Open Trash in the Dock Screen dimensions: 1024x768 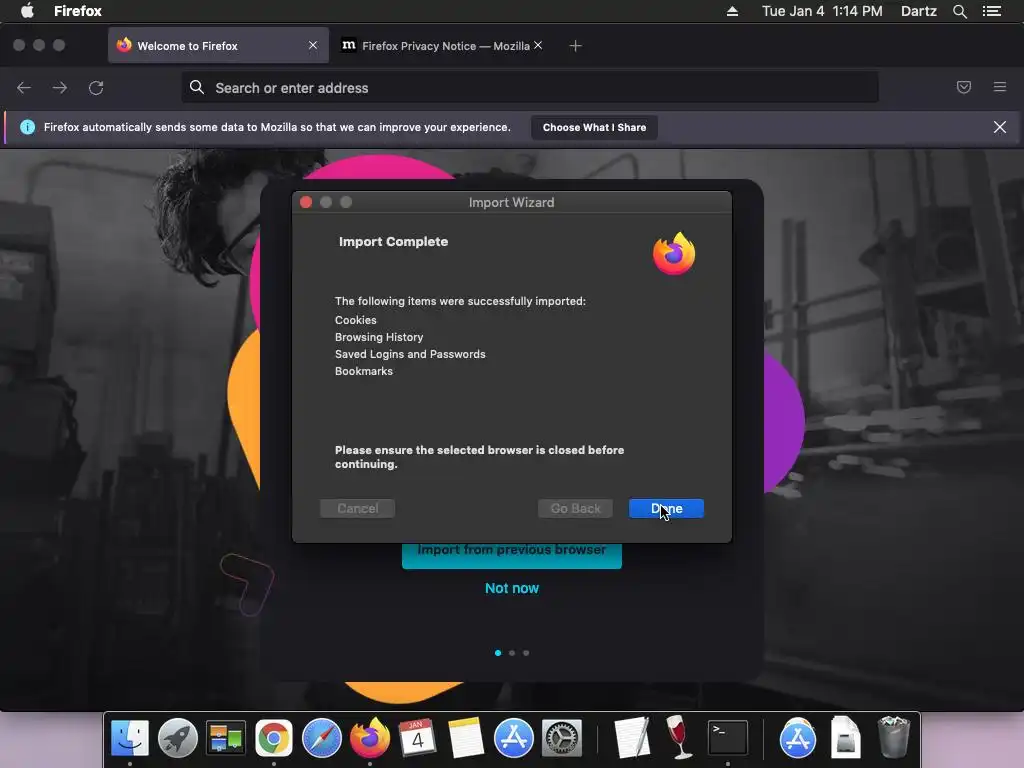point(893,738)
